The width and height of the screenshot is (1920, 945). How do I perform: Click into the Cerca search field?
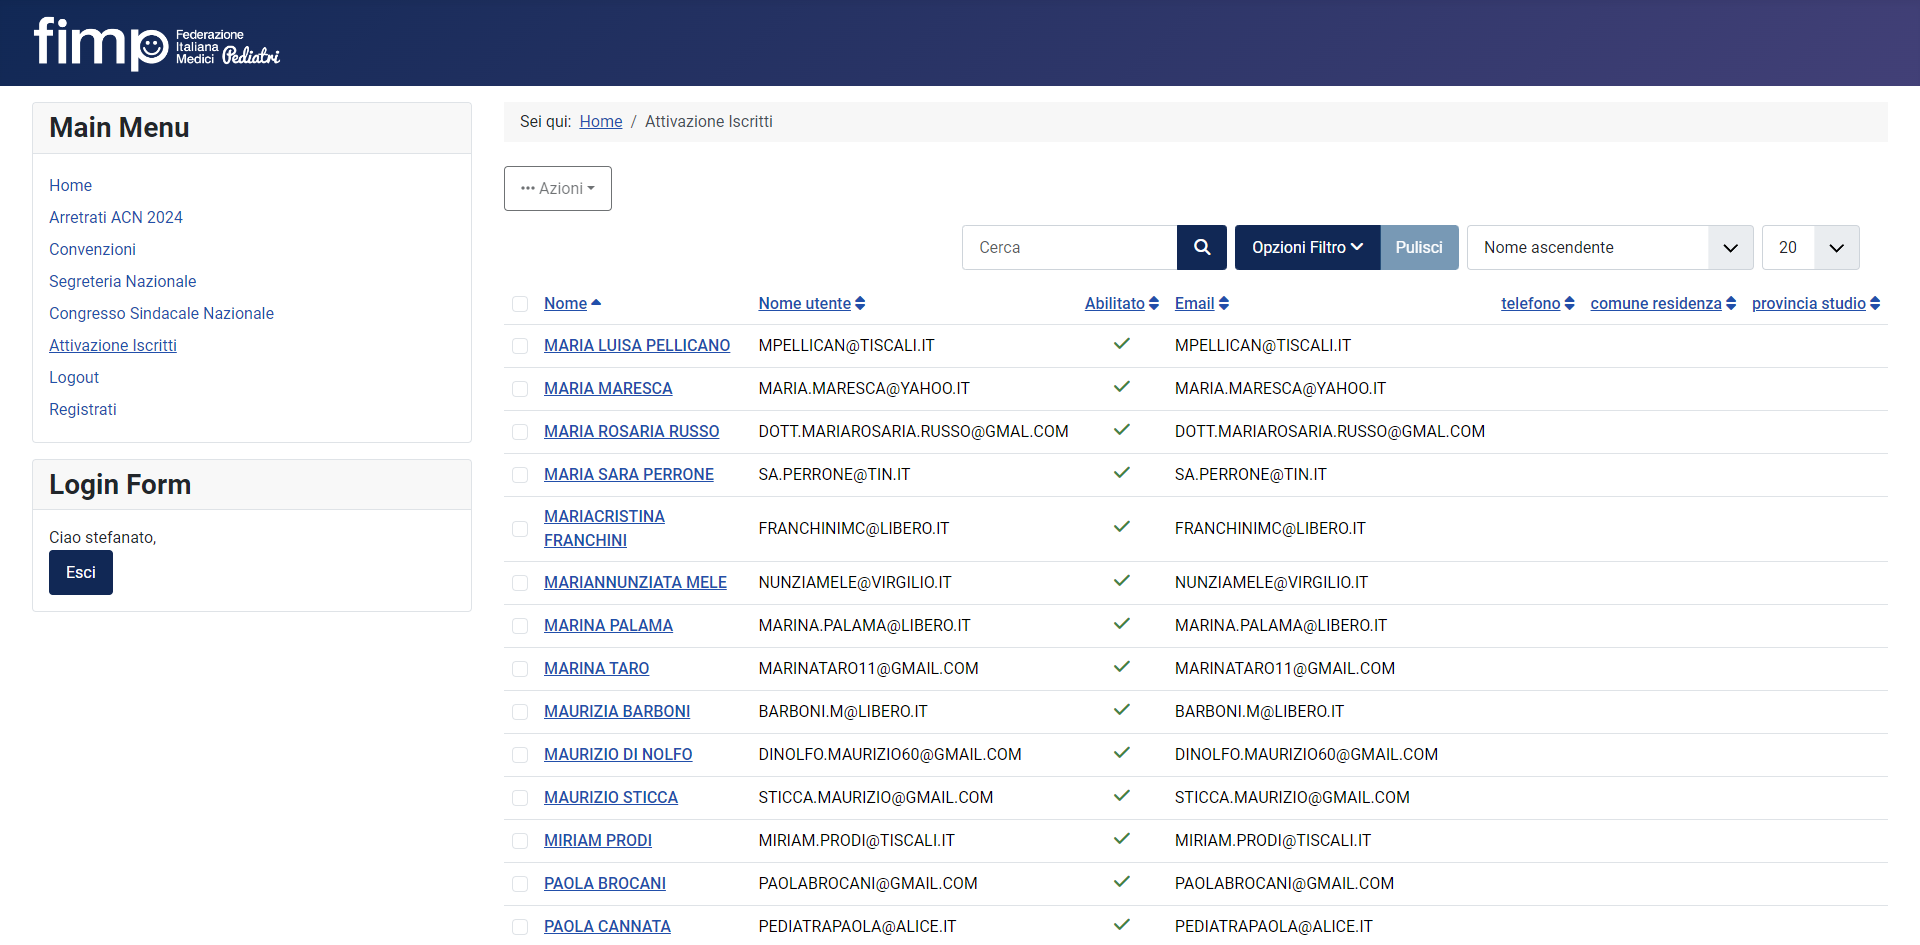(1069, 247)
